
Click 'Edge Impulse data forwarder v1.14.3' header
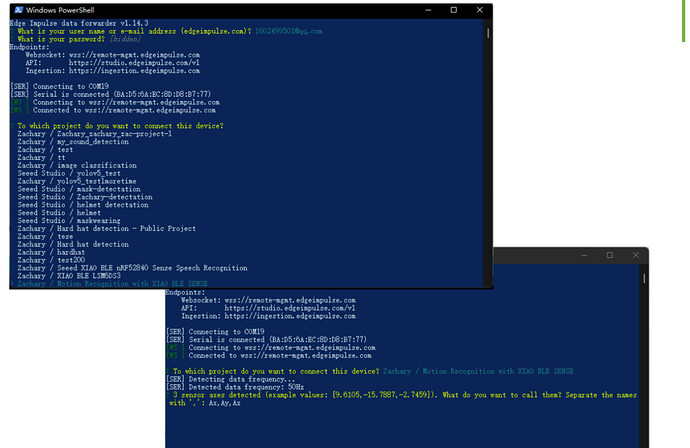(79, 23)
